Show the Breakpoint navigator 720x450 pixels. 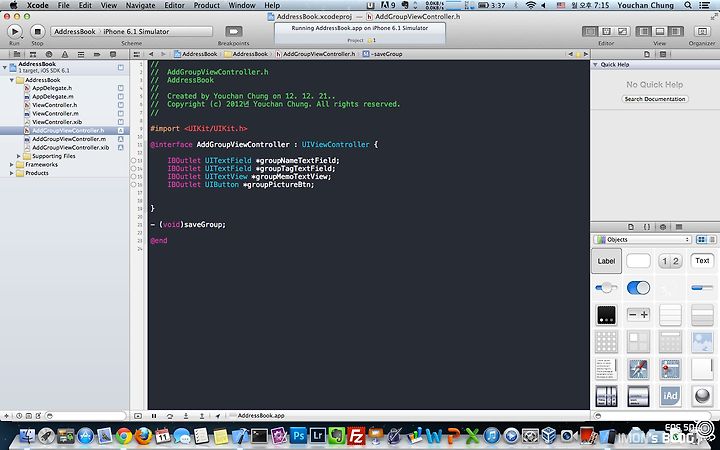(97, 54)
